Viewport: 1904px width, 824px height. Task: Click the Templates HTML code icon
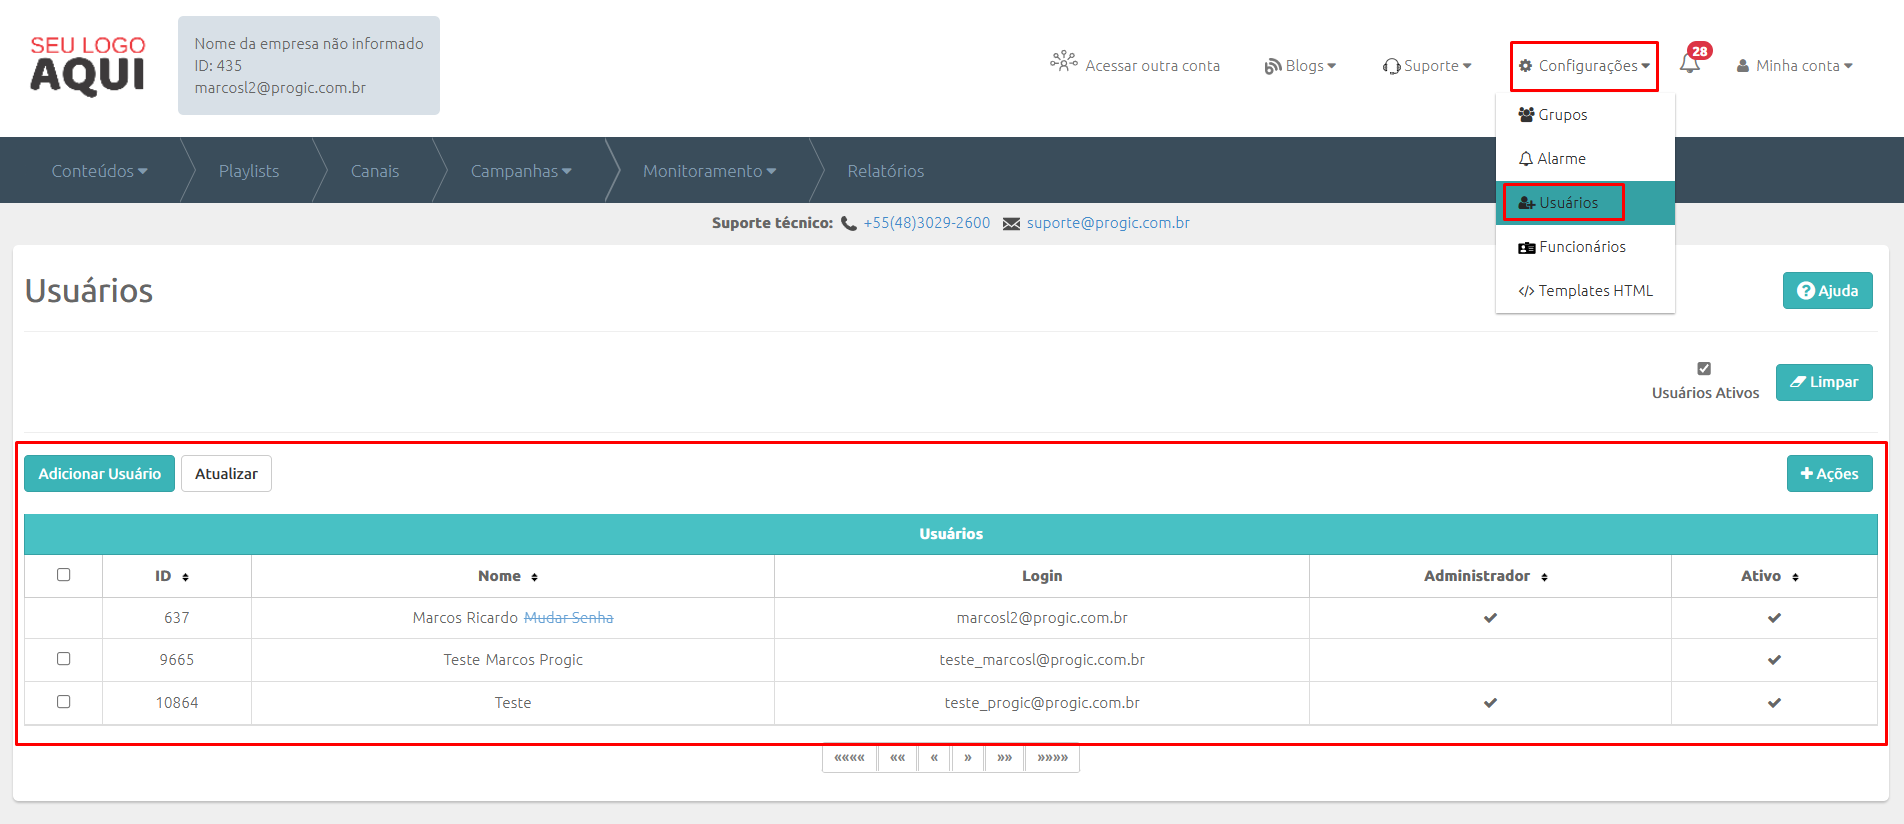coord(1526,292)
